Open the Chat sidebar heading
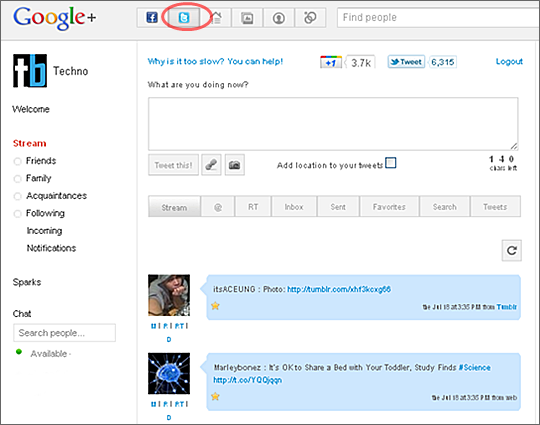The width and height of the screenshot is (540, 425). pos(22,313)
